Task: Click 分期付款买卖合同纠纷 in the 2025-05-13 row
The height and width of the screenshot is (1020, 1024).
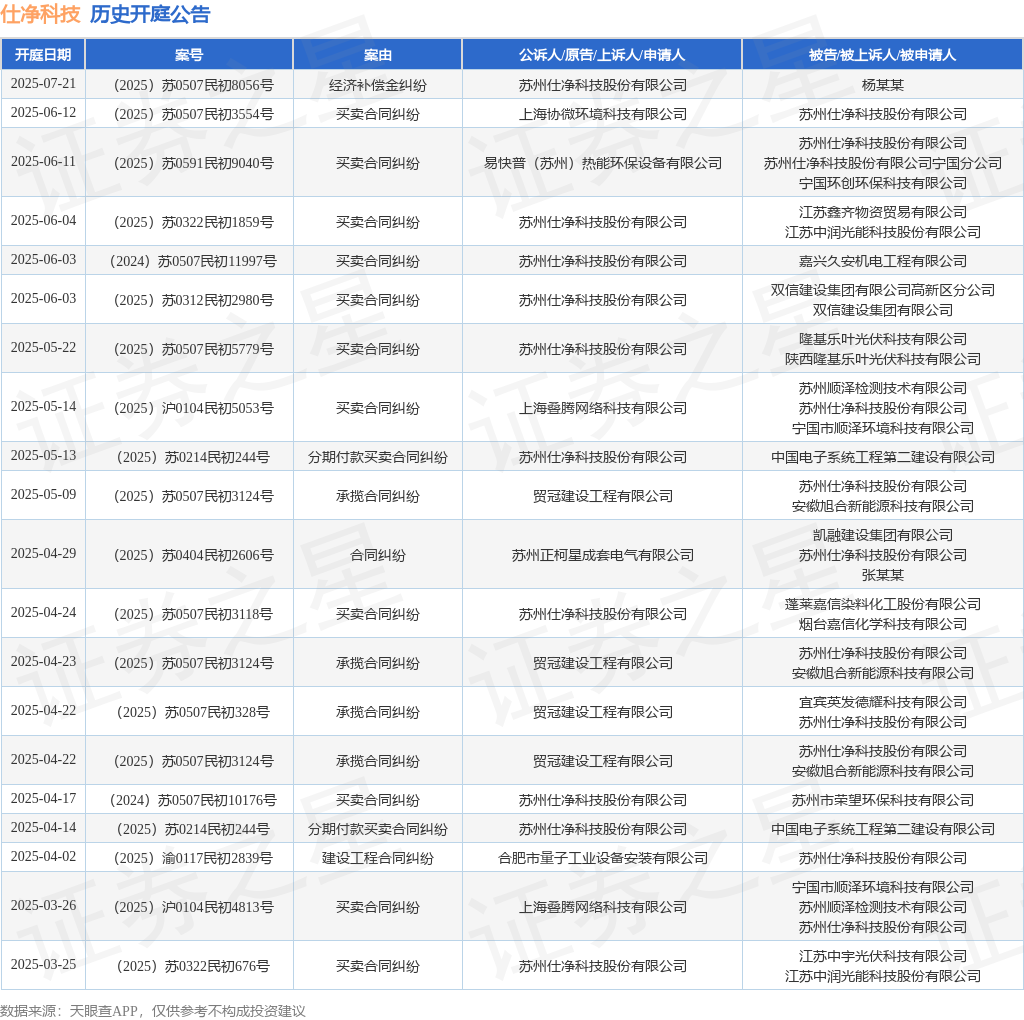Action: [377, 457]
